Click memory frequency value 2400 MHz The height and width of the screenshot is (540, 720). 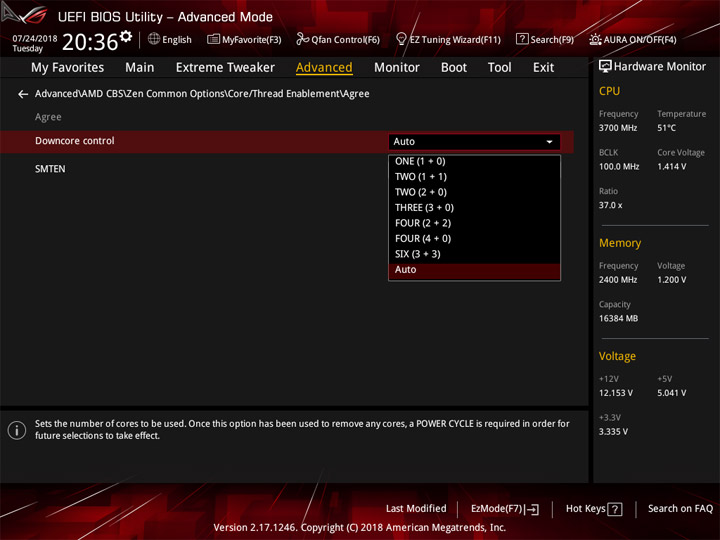point(618,280)
